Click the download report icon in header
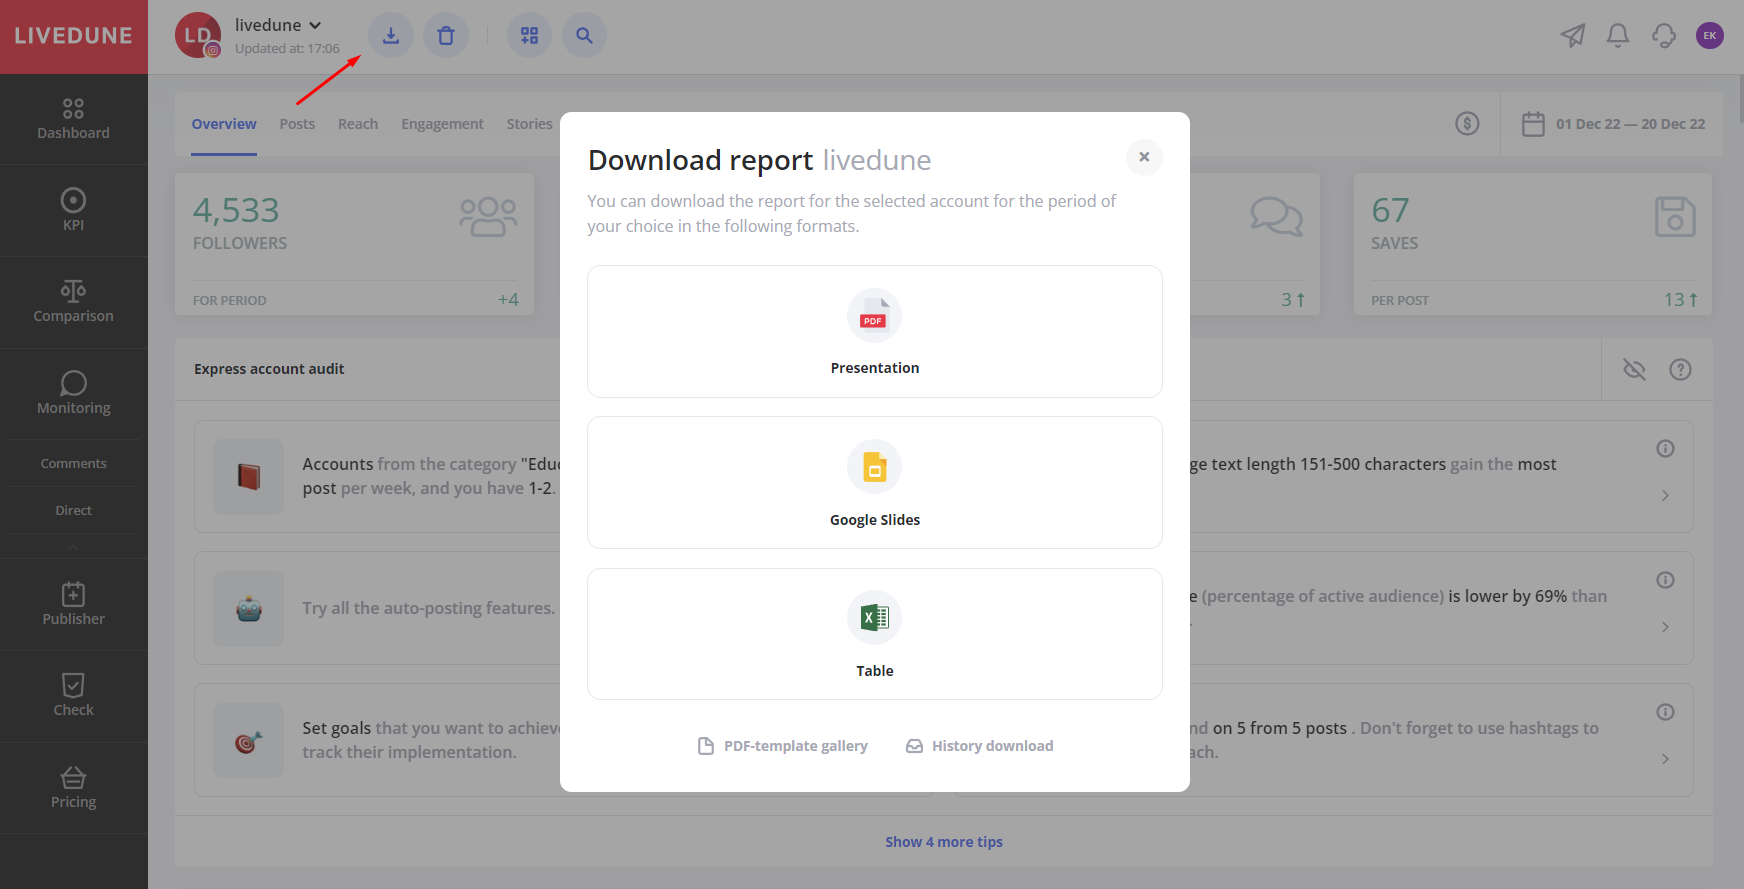Screen dimensions: 1744x889 pos(391,36)
